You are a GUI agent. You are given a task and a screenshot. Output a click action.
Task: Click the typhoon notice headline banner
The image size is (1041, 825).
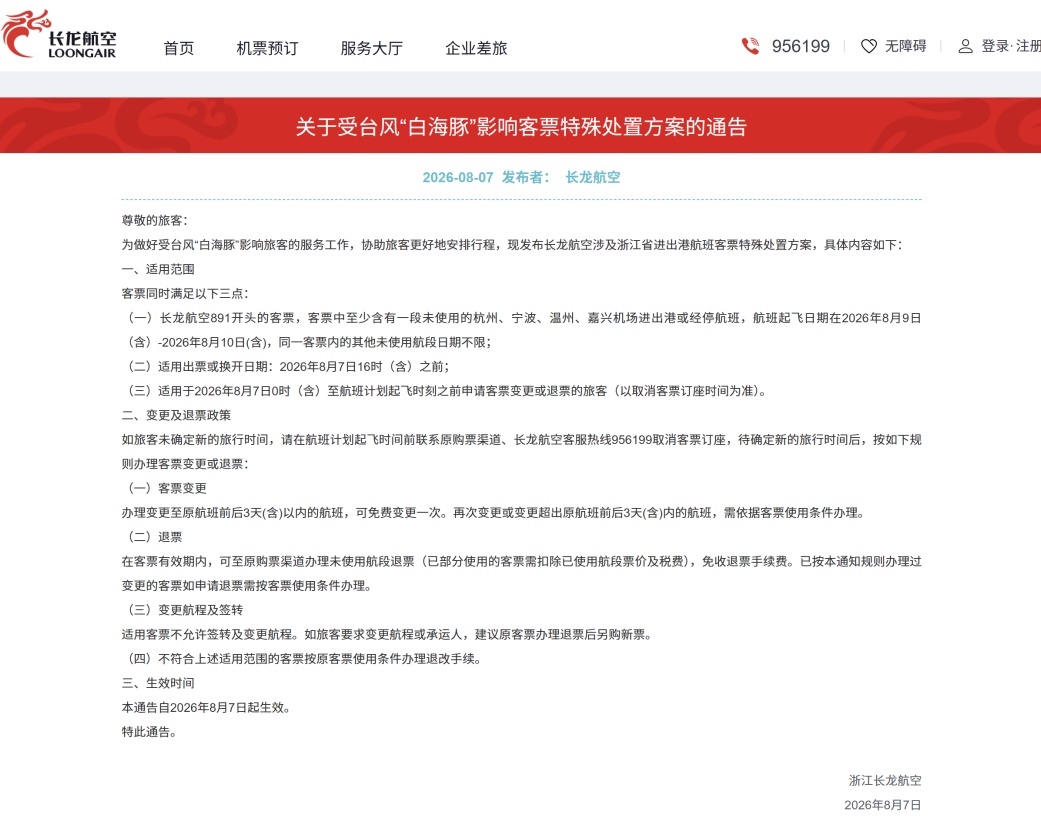click(x=520, y=126)
